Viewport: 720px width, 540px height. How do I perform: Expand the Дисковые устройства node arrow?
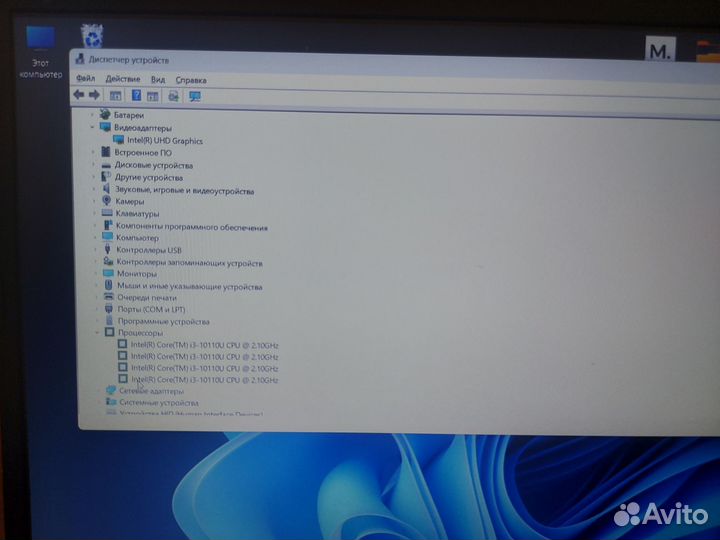pos(93,165)
